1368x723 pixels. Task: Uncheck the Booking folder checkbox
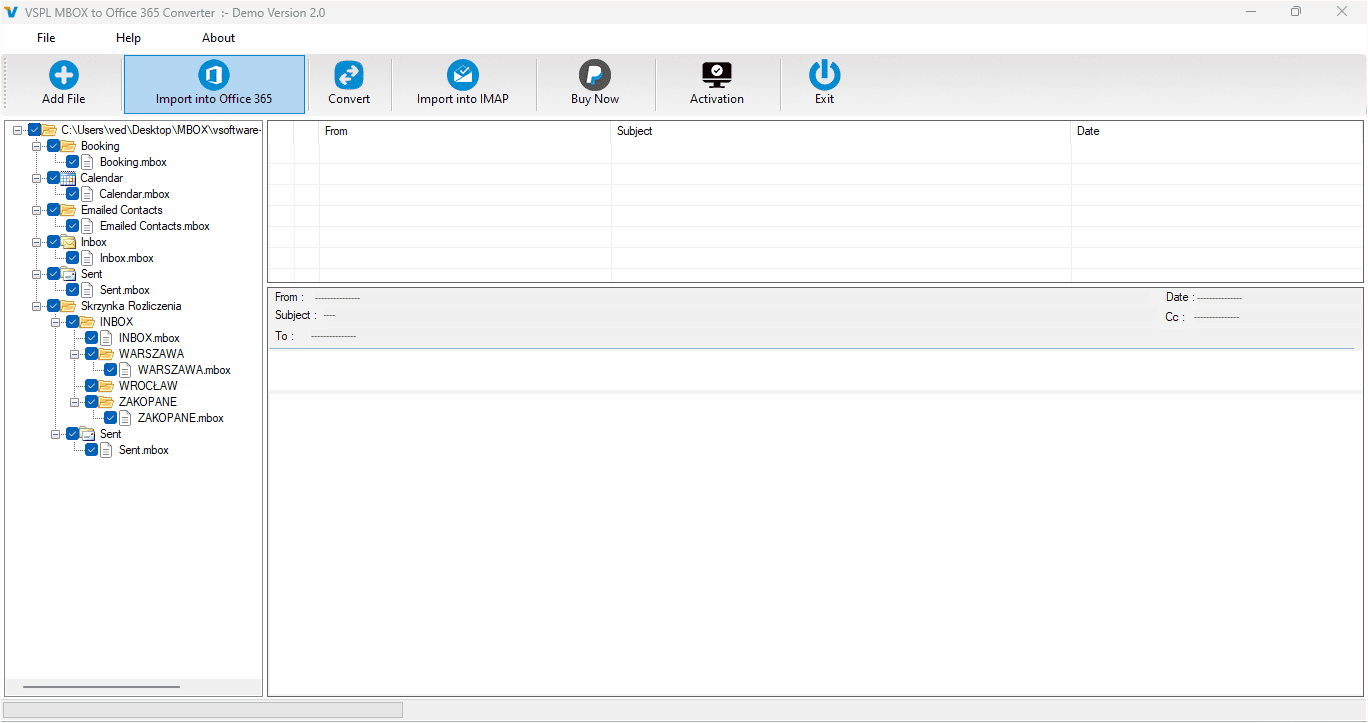[54, 146]
